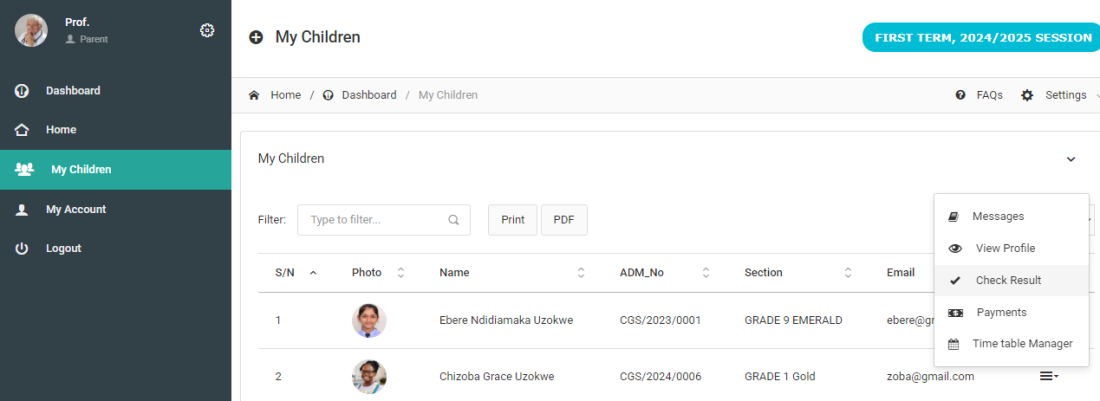Select Check Result from the popup menu

1011,280
